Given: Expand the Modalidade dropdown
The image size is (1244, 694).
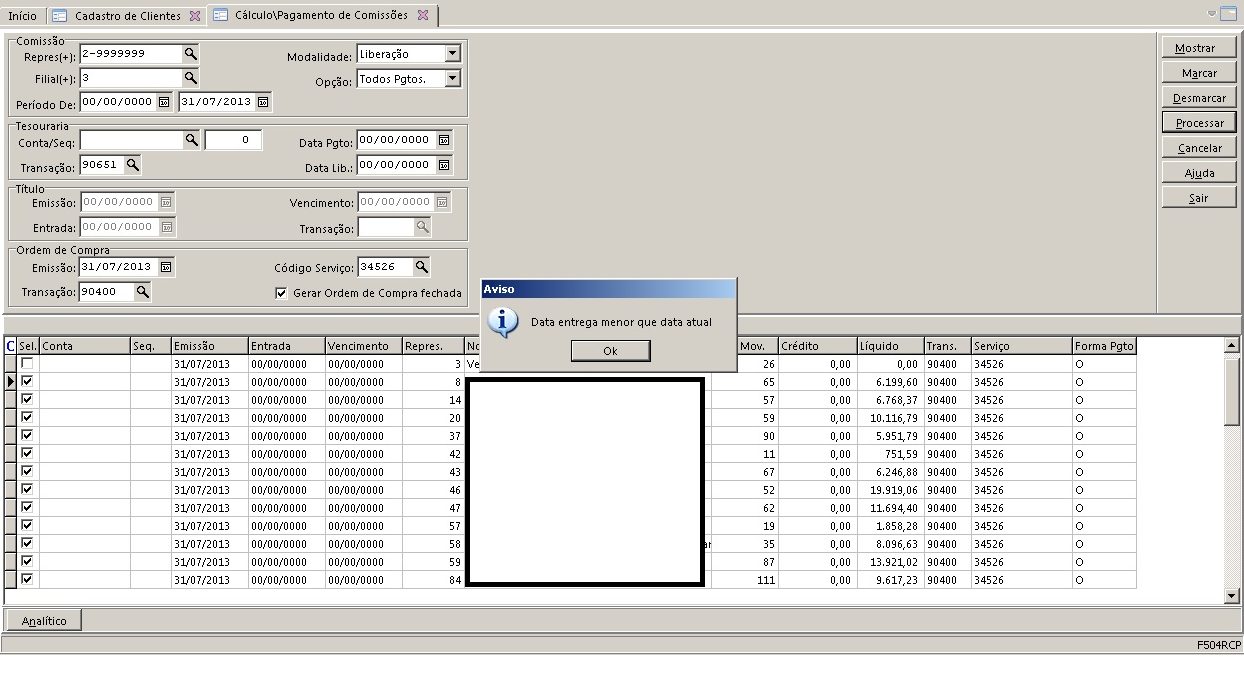Looking at the screenshot, I should pyautogui.click(x=452, y=54).
